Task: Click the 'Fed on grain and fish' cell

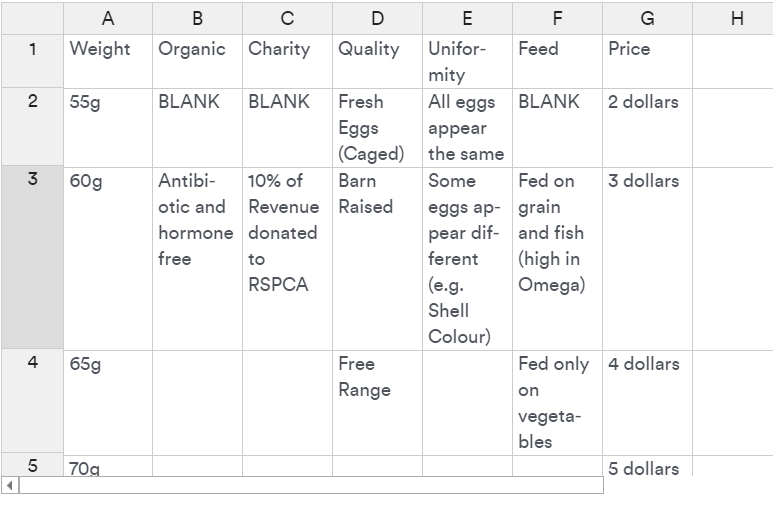Action: (557, 258)
